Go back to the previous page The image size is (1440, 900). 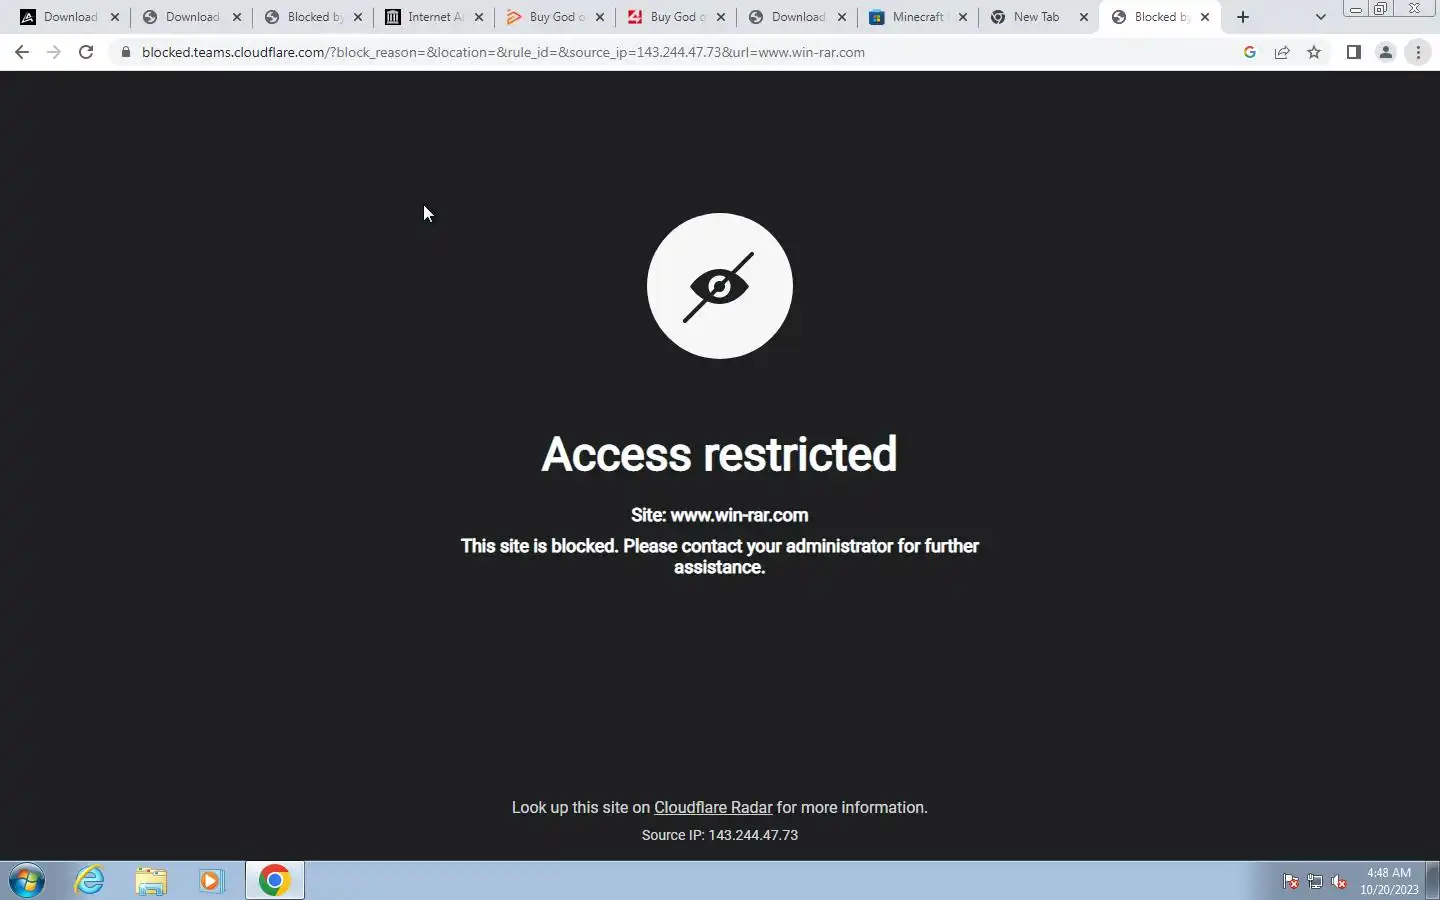(22, 52)
